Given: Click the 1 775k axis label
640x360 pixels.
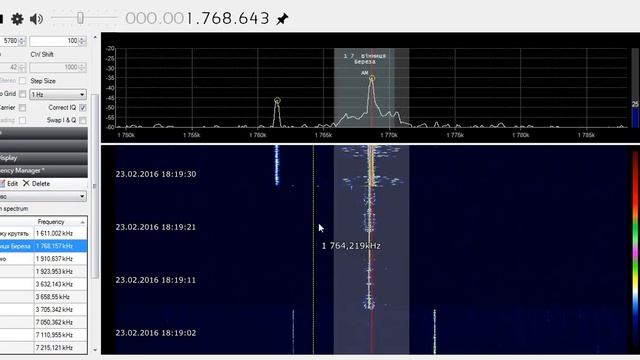Looking at the screenshot, I should pyautogui.click(x=455, y=135).
